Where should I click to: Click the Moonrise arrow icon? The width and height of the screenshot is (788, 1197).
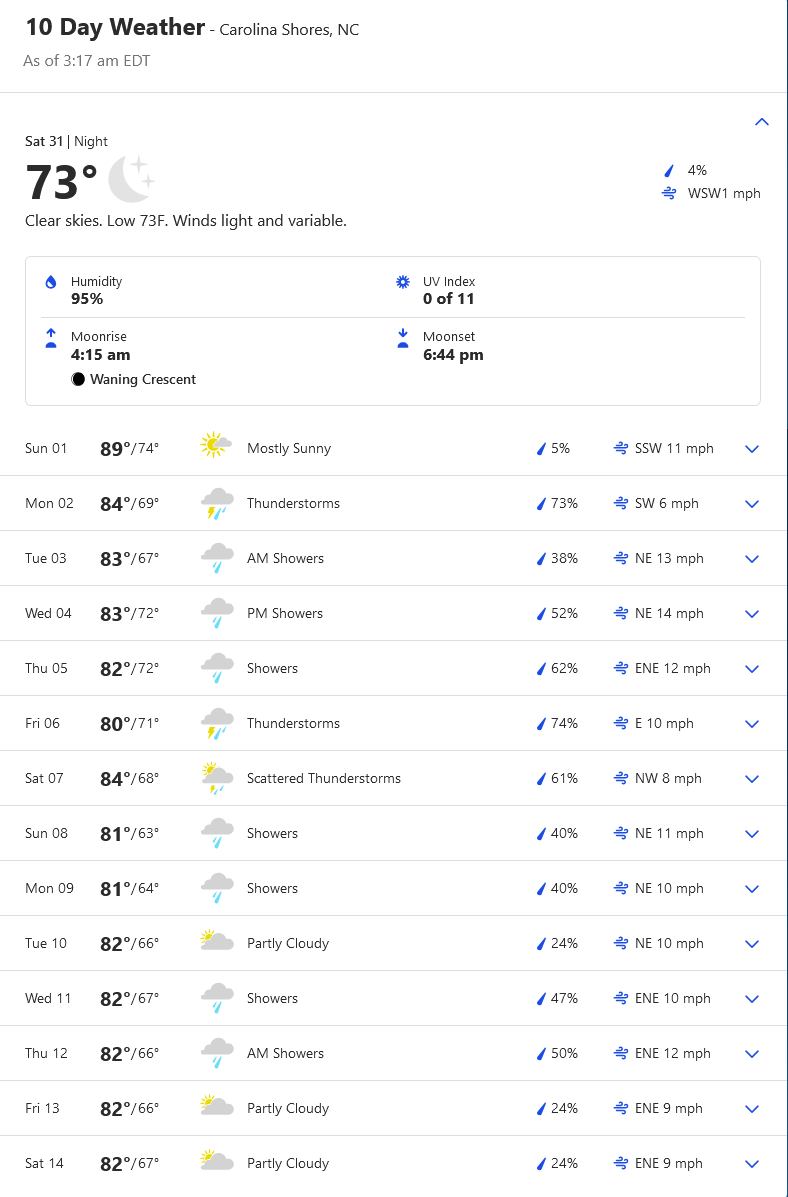tap(51, 339)
